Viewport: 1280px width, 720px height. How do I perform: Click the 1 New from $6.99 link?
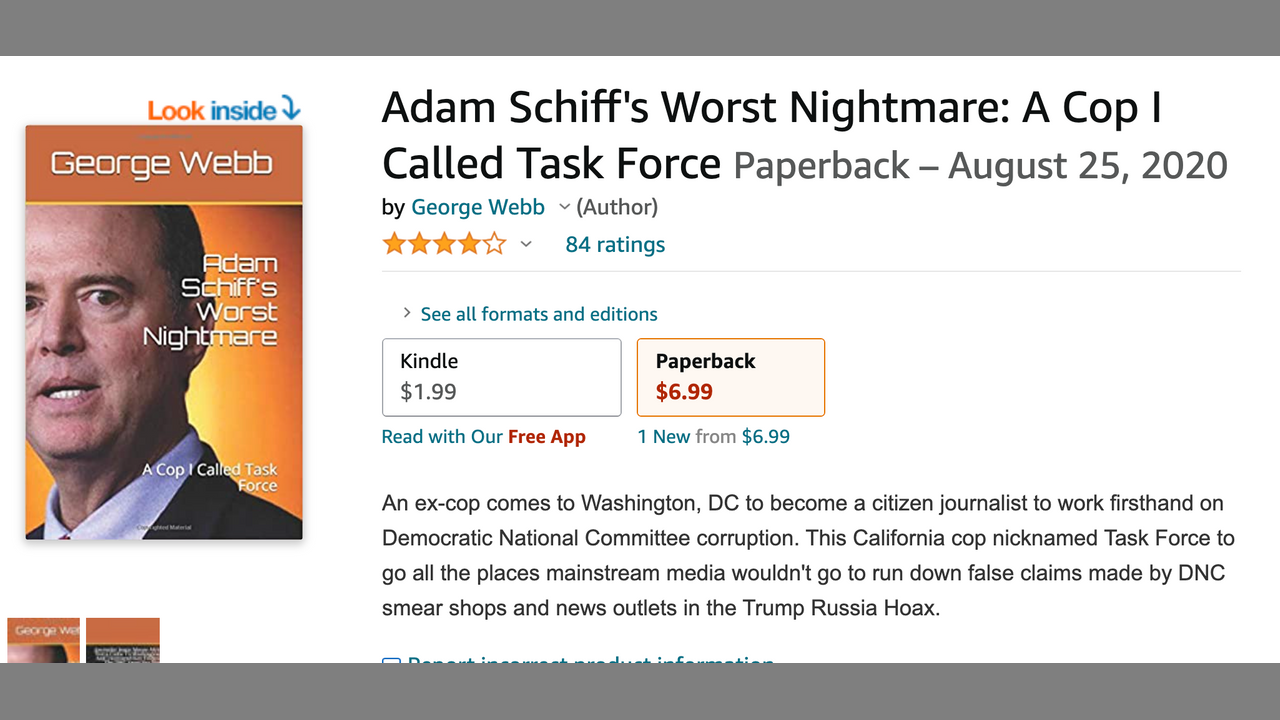[714, 437]
